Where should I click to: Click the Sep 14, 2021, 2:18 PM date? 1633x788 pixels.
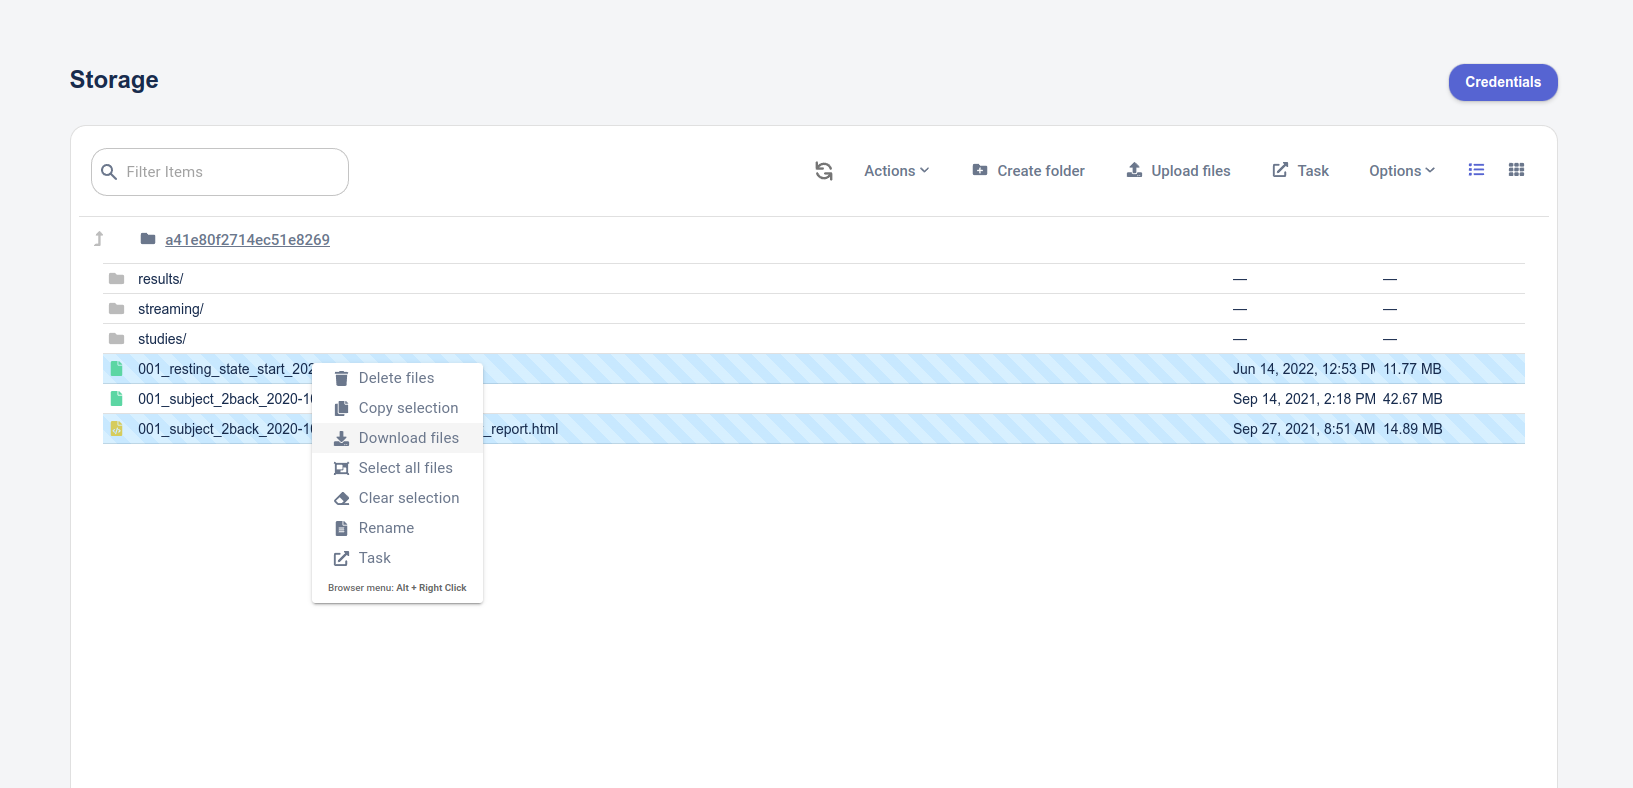1304,399
